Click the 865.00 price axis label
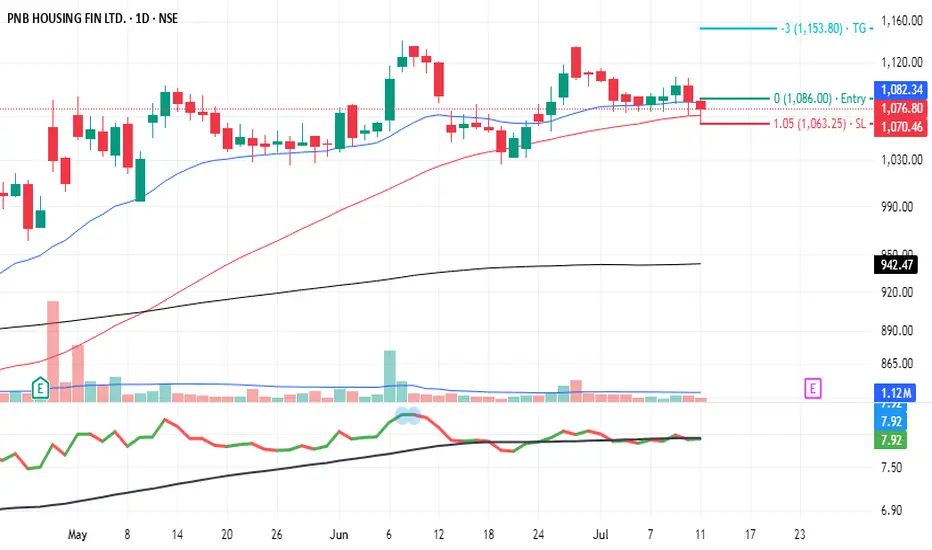This screenshot has width=932, height=550. coord(897,363)
